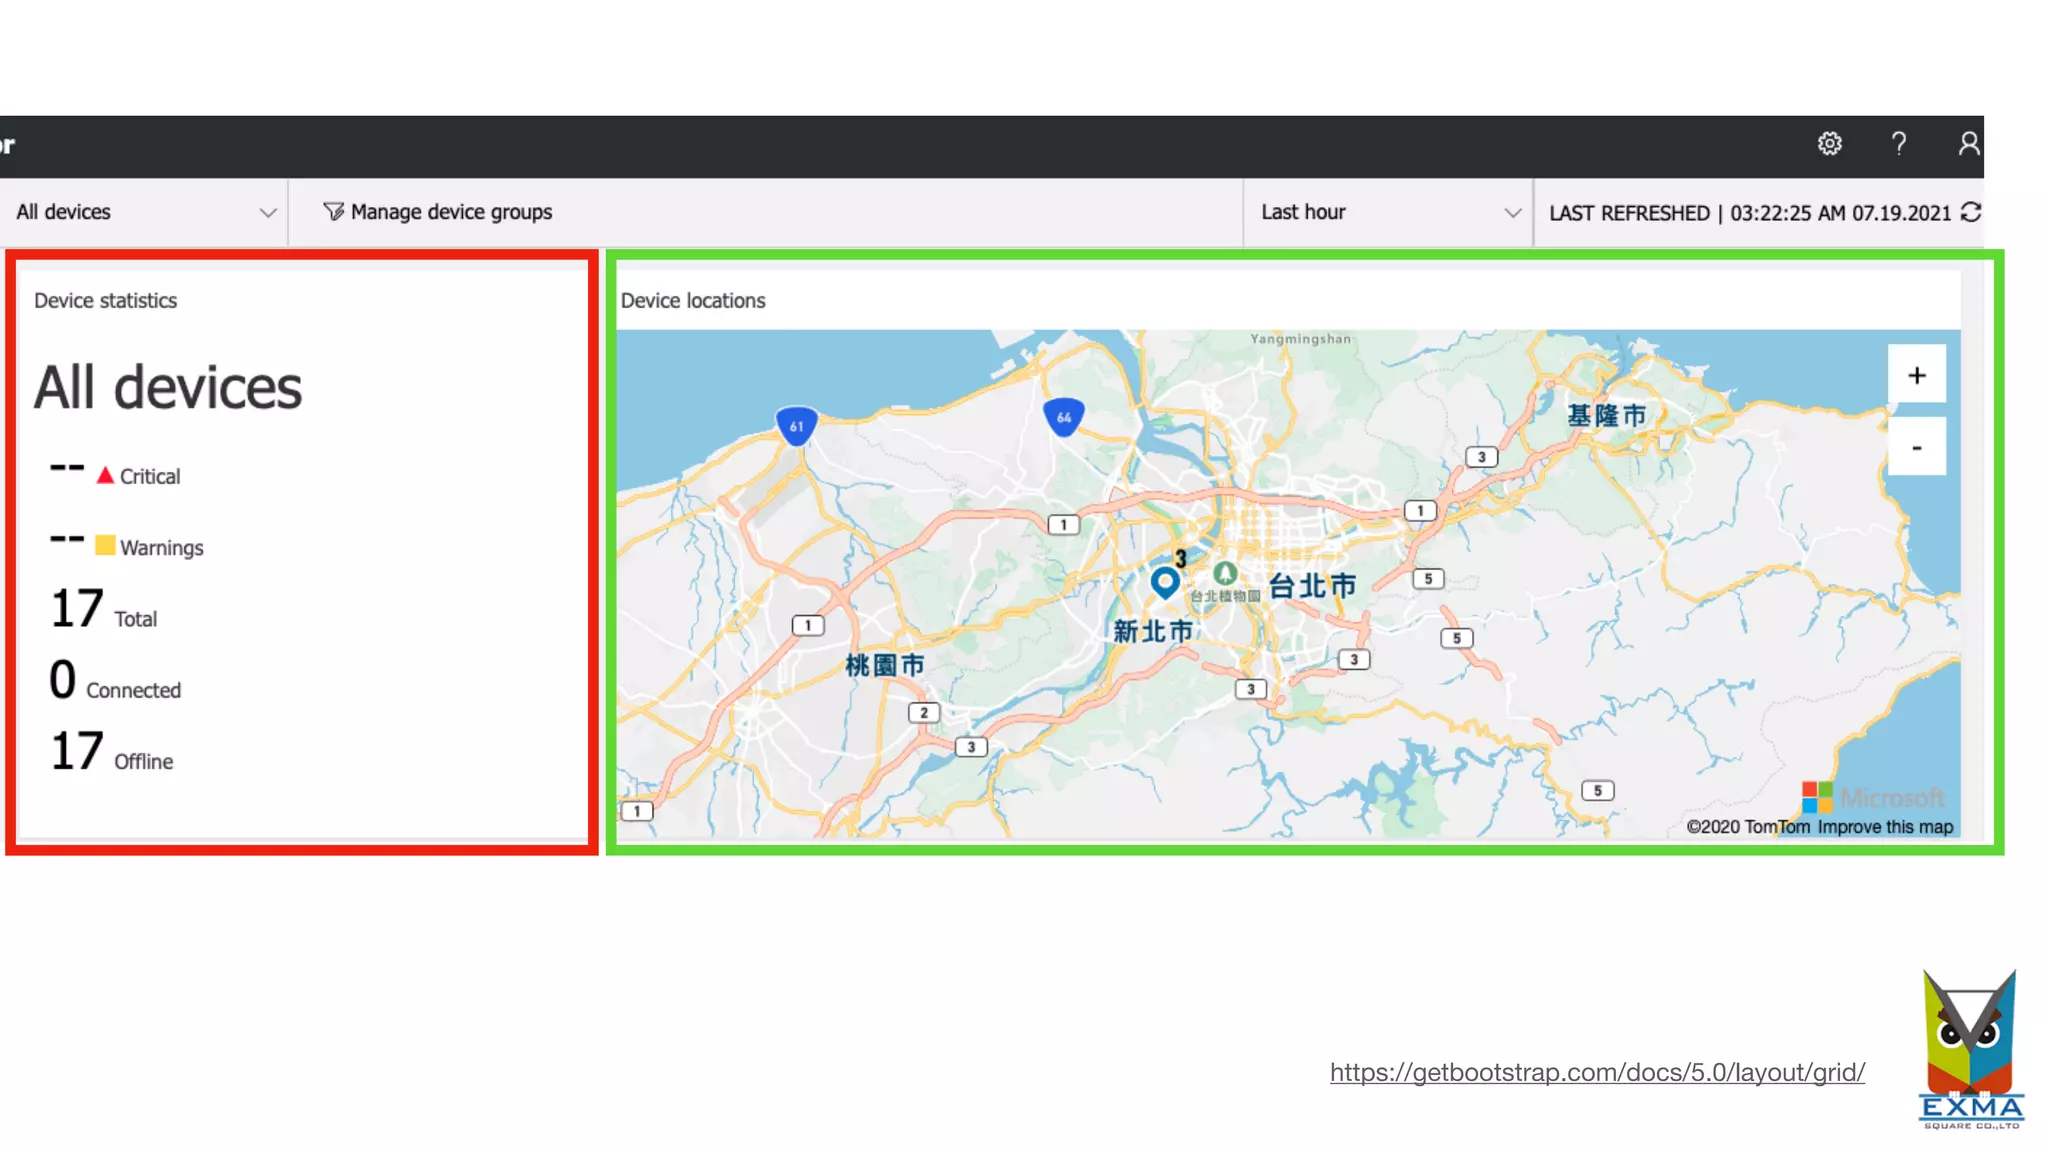Viewport: 2048px width, 1152px height.
Task: Click the red Critical alert triangle
Action: [x=105, y=475]
